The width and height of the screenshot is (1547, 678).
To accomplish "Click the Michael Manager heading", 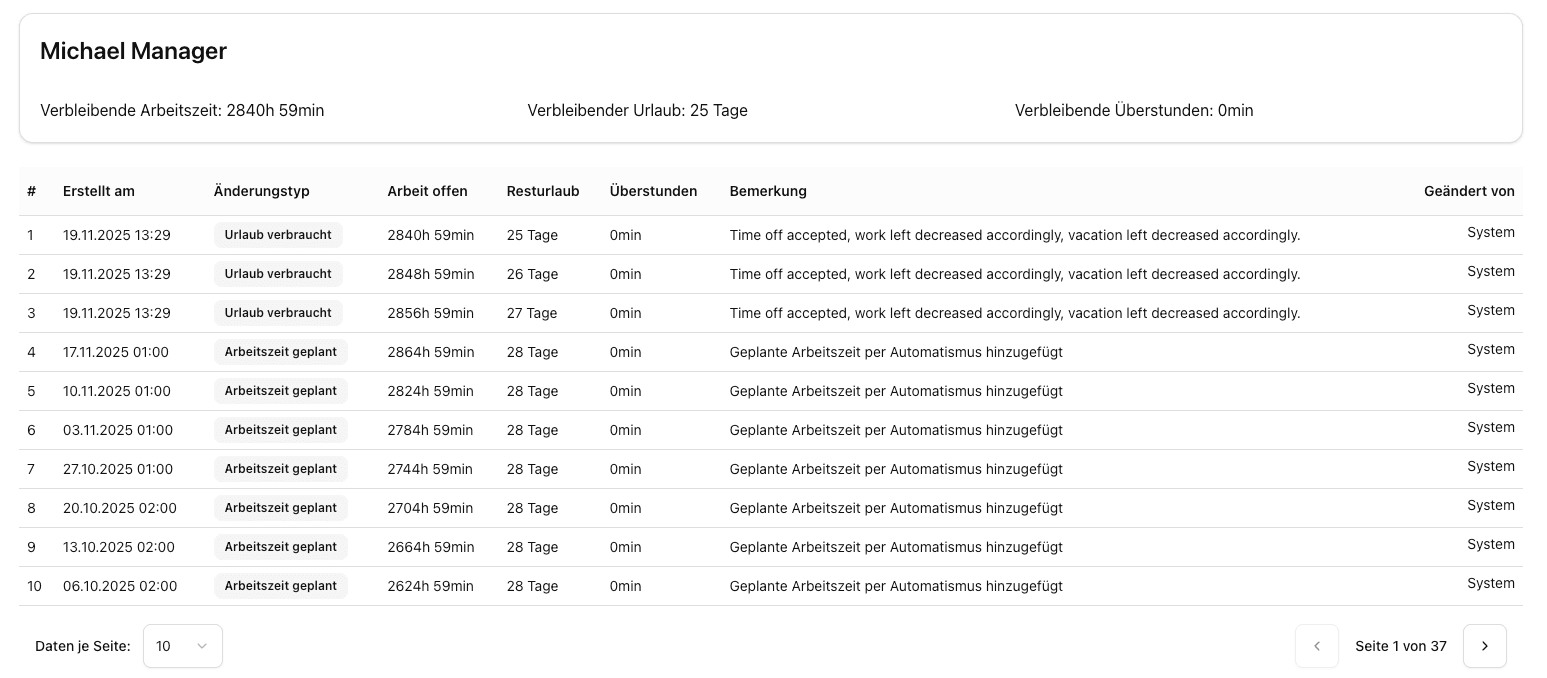I will coord(133,51).
